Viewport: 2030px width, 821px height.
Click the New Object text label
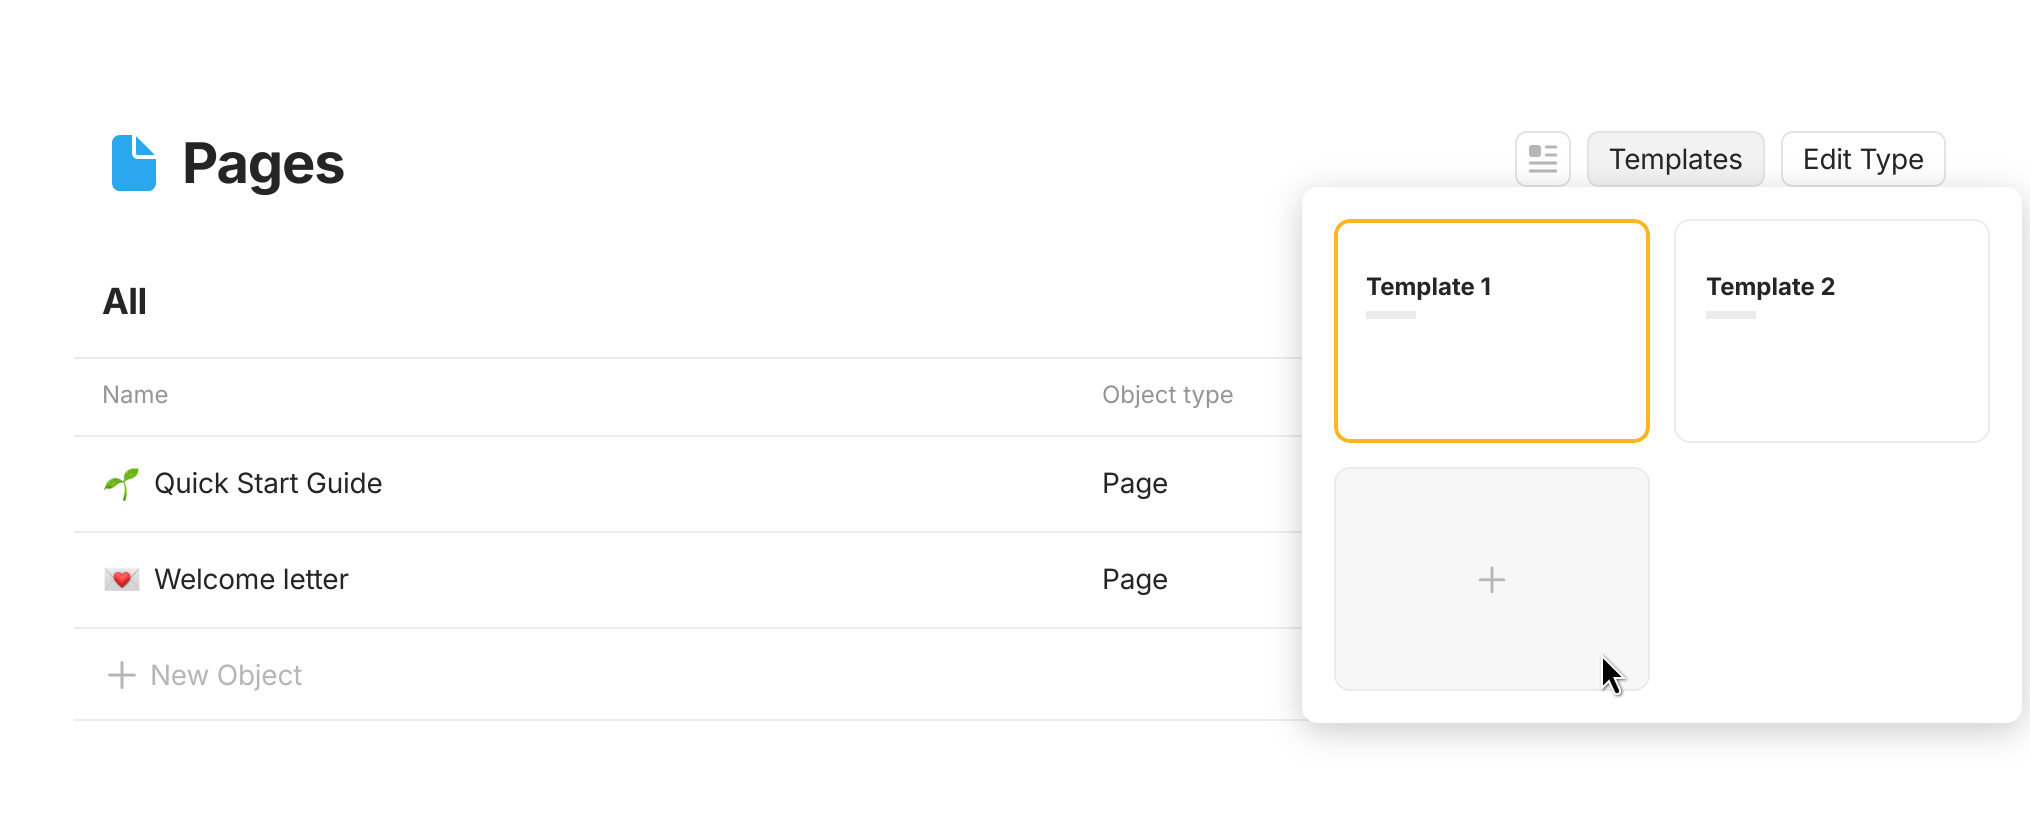click(226, 676)
